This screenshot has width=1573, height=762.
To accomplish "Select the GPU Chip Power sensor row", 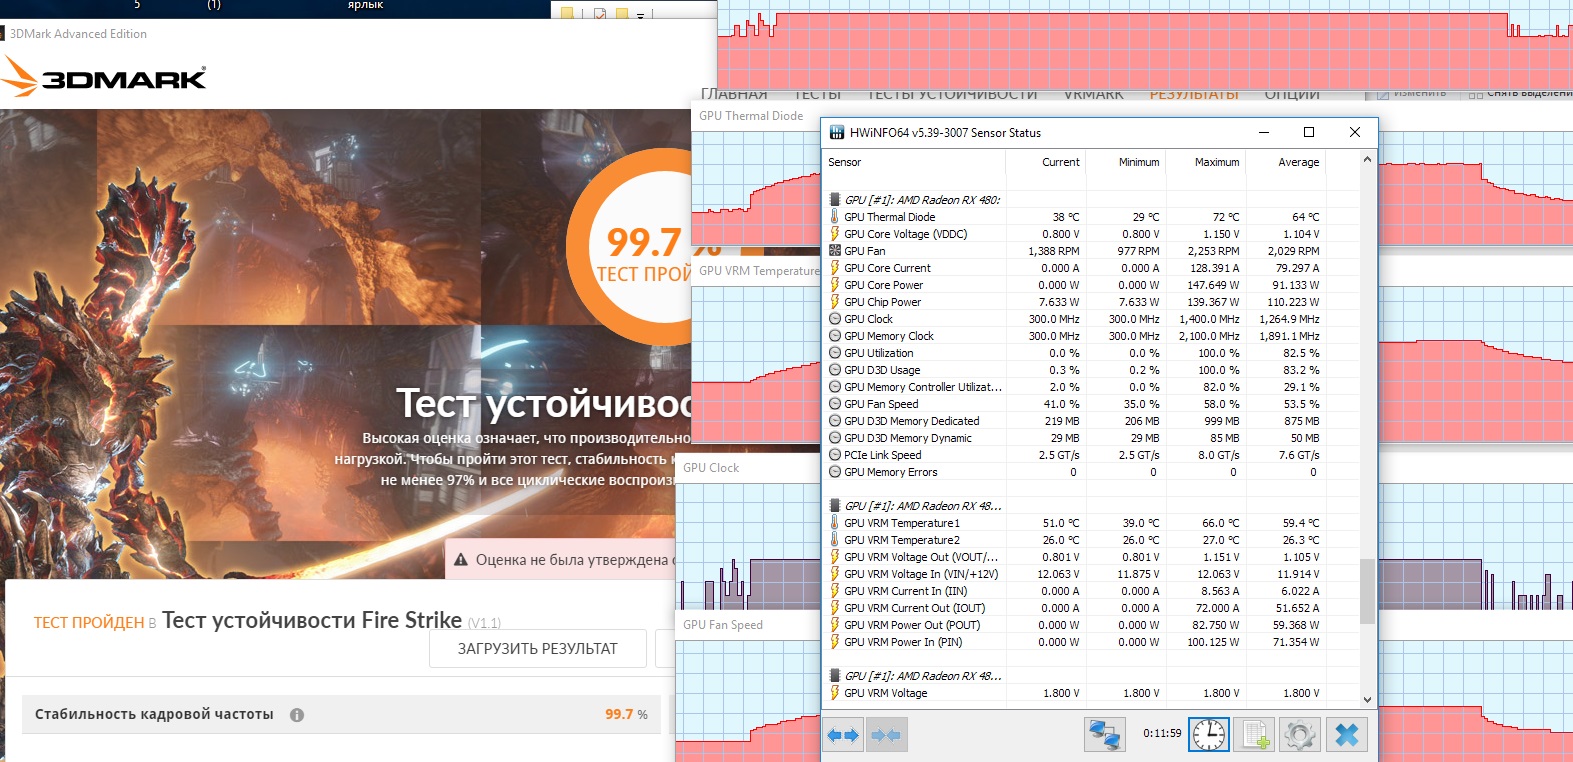I will tap(1091, 302).
